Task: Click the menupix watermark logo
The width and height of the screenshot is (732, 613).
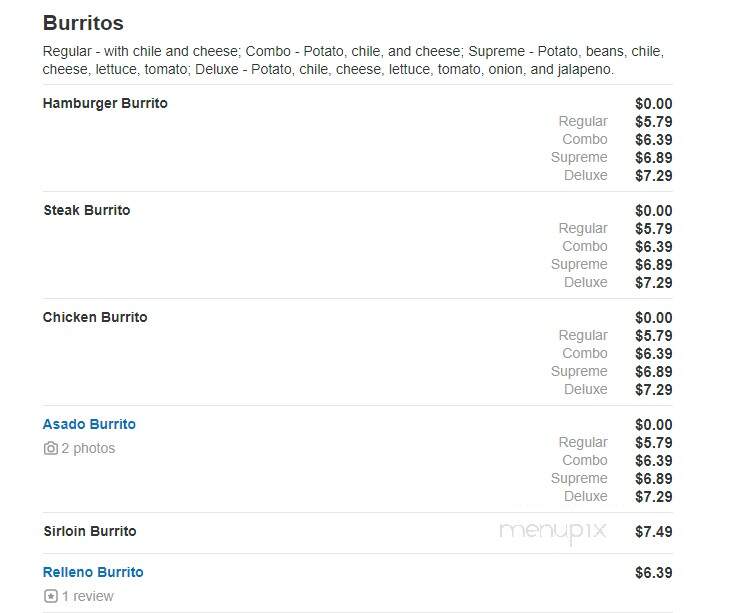Action: pyautogui.click(x=553, y=532)
